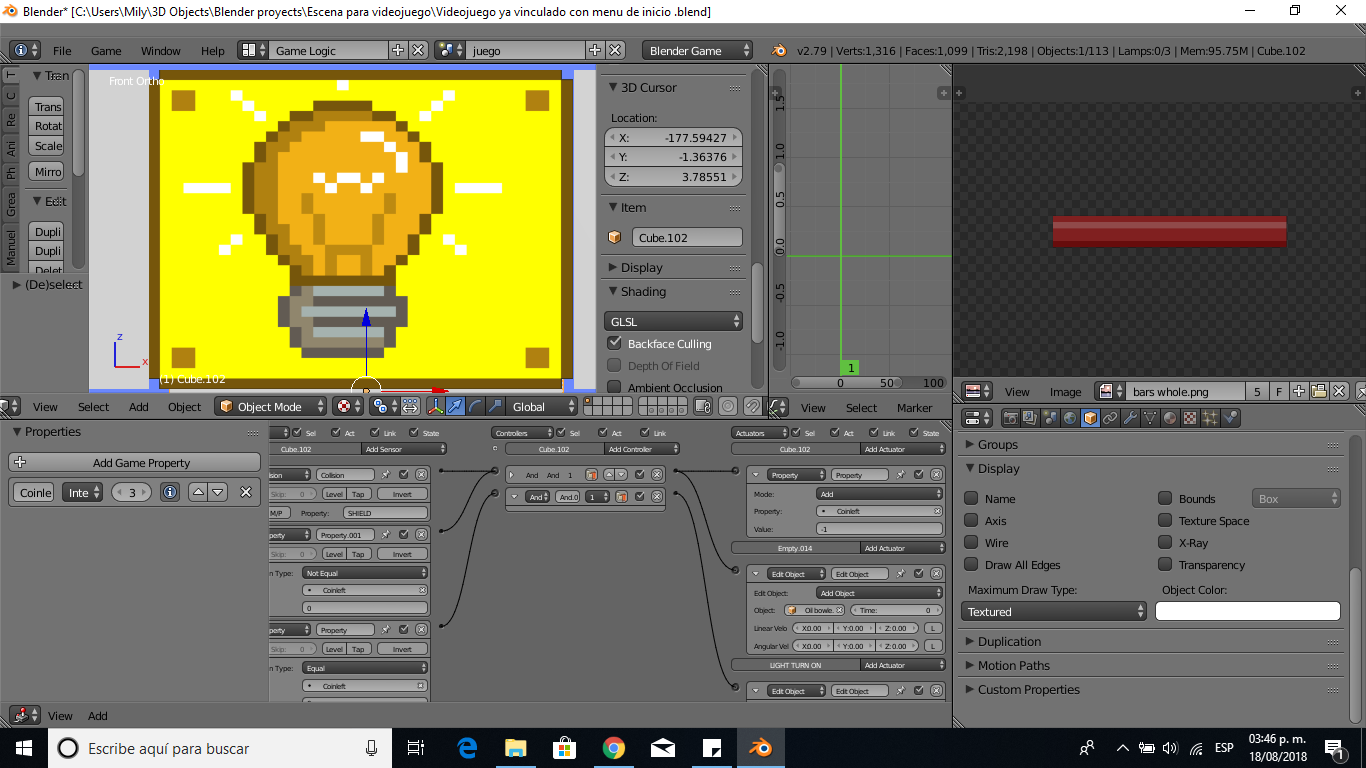Open the Game menu

(x=106, y=50)
